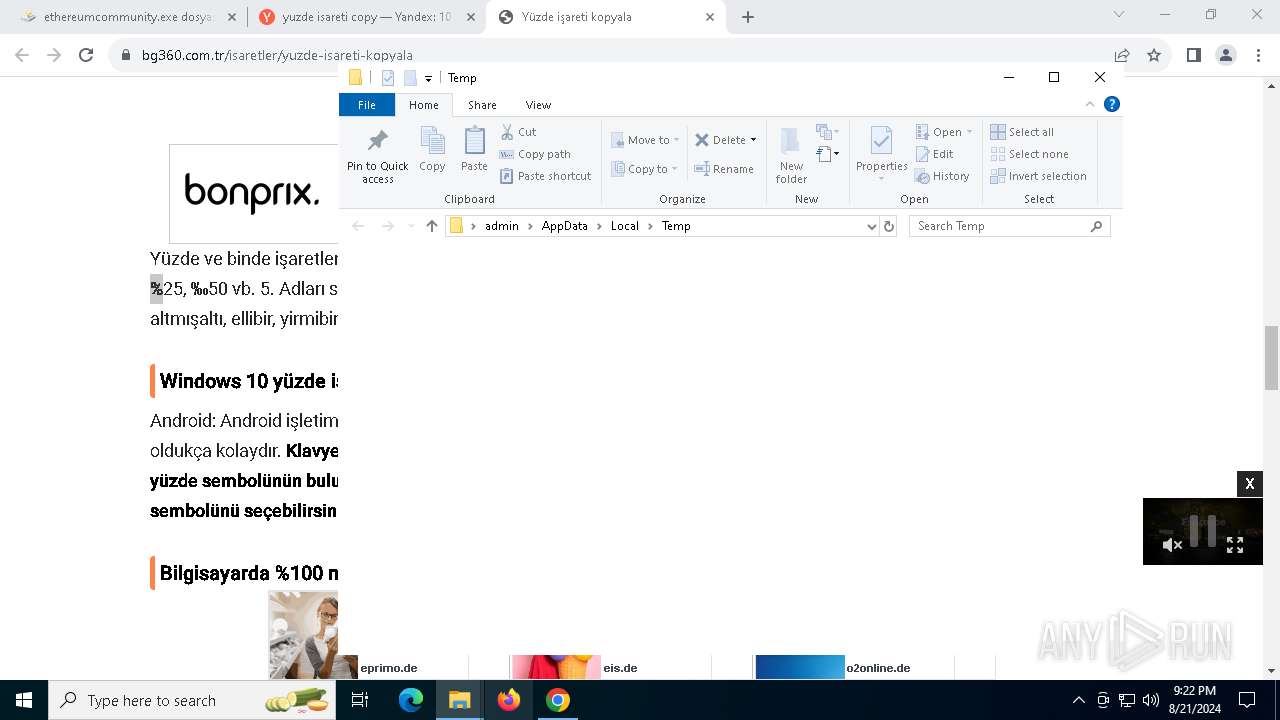This screenshot has height=720, width=1280.
Task: Open the Chrome three-dot menu
Action: [x=1259, y=55]
